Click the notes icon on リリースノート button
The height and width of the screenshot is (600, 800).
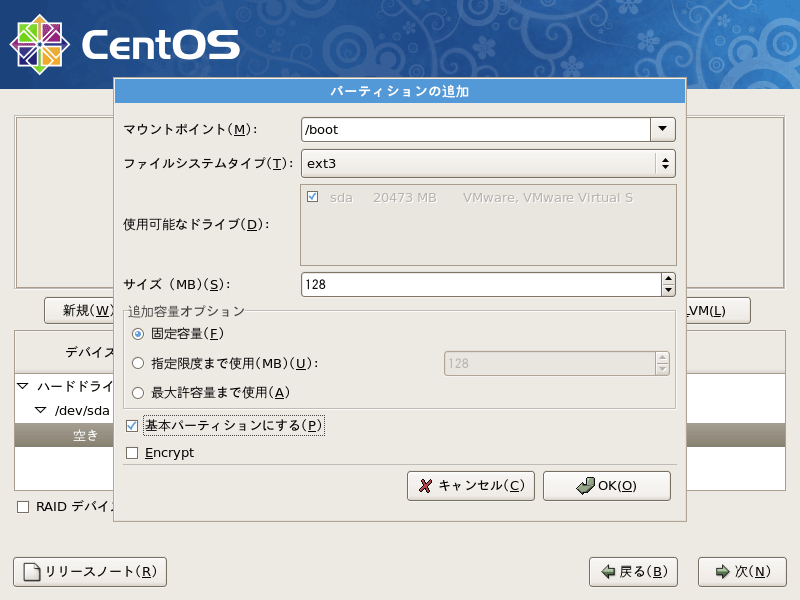click(34, 572)
